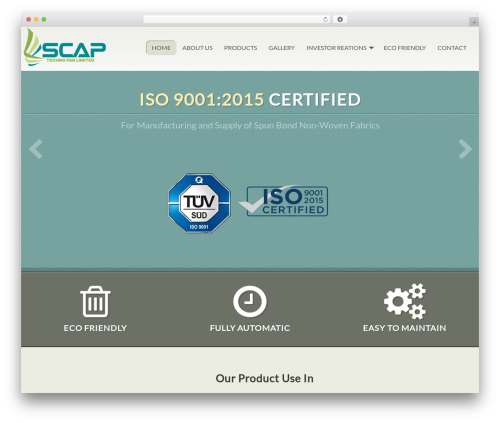
Task: Maximize the window with green button
Action: [x=44, y=20]
